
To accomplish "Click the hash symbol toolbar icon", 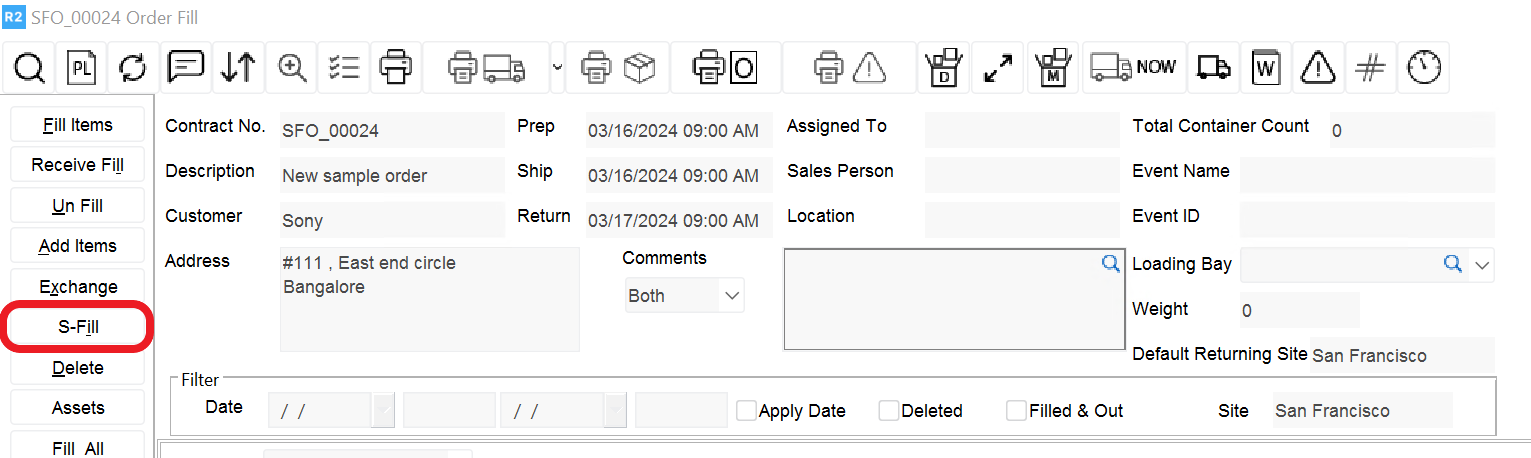I will [x=1370, y=68].
